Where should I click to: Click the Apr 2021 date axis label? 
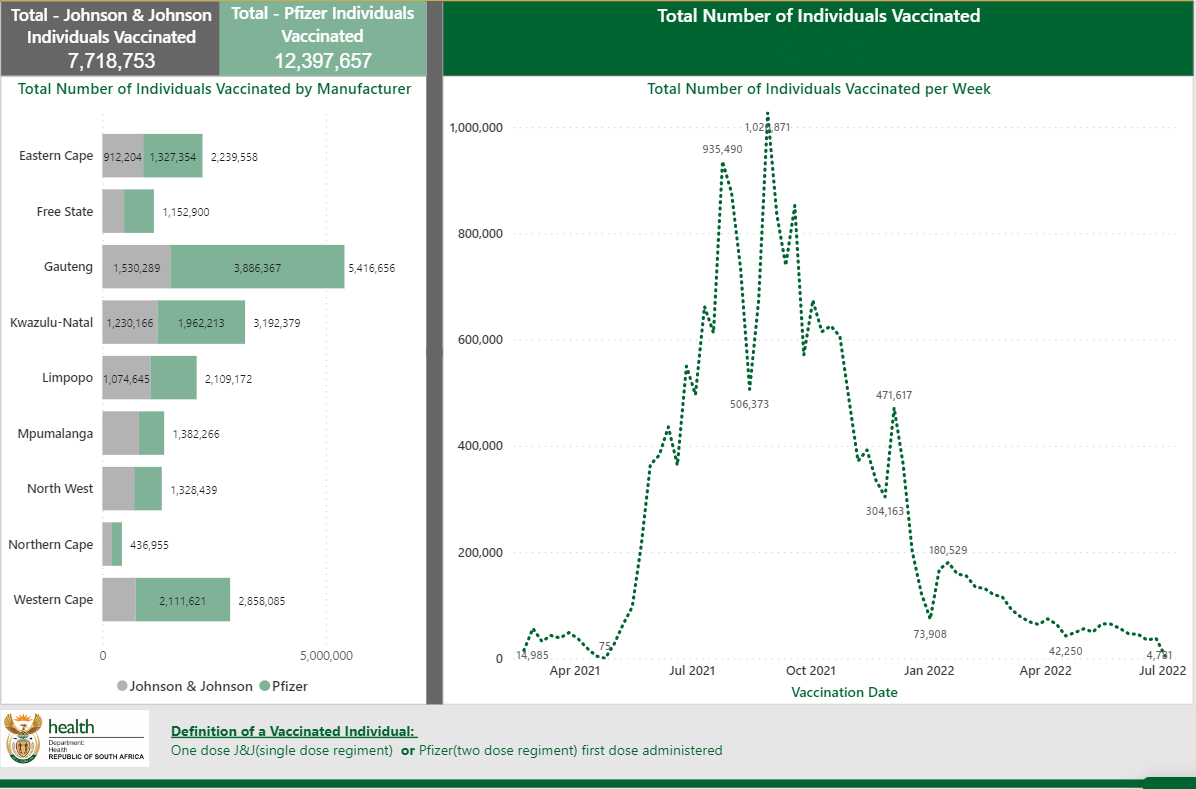point(574,671)
